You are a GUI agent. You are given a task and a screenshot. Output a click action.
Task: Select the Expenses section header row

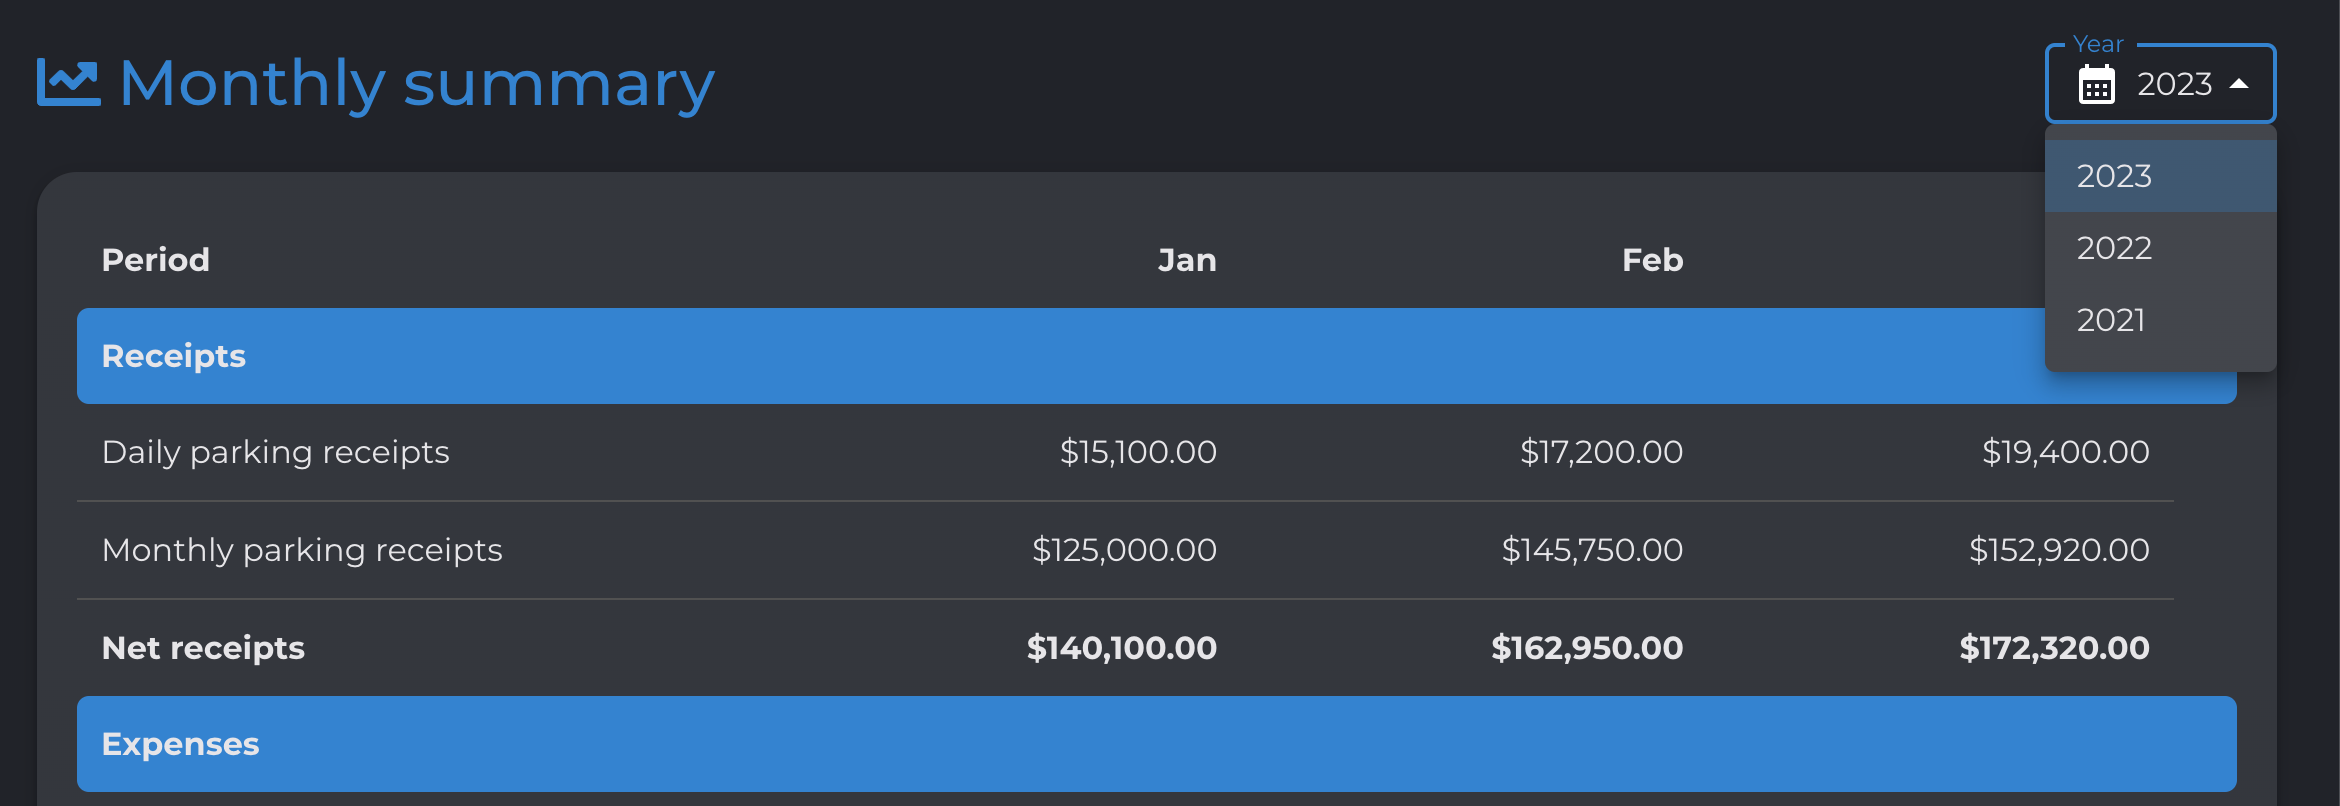[1157, 744]
